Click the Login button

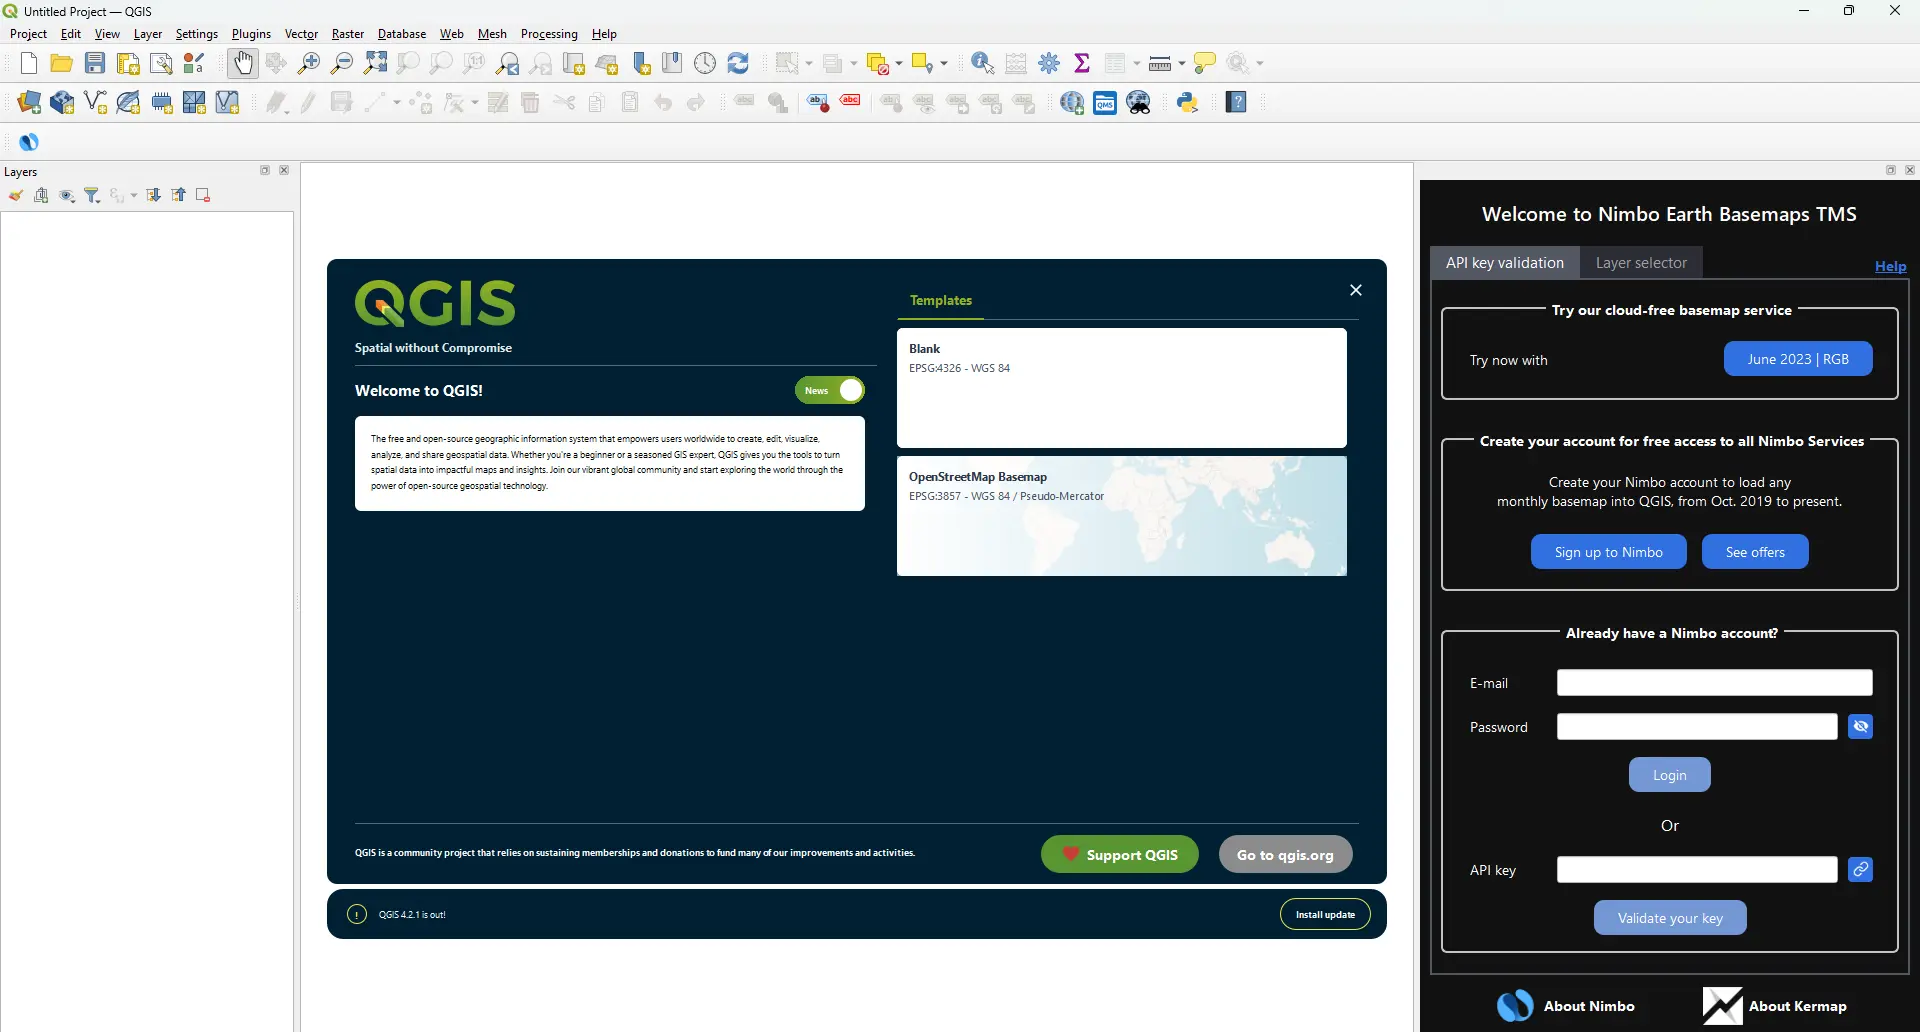coord(1669,775)
